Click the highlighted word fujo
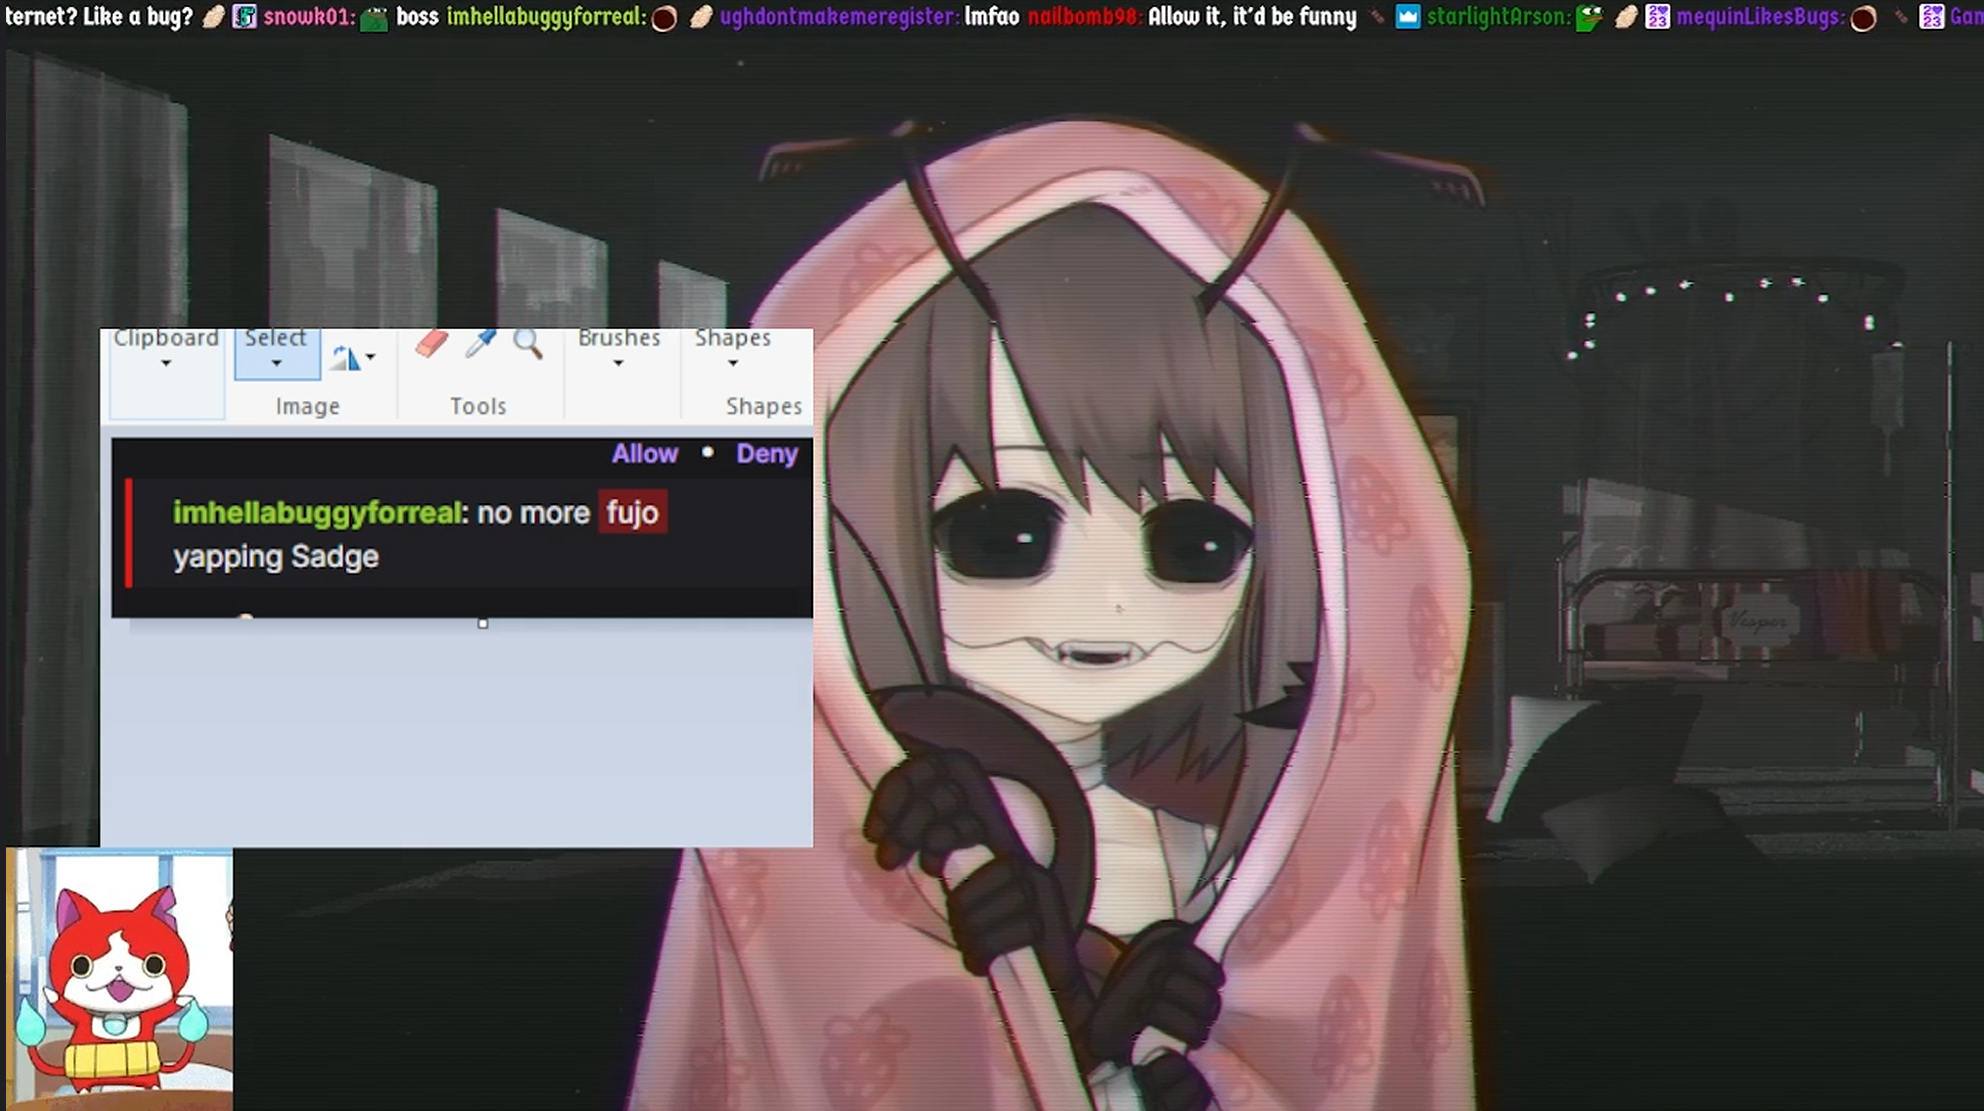 point(632,513)
